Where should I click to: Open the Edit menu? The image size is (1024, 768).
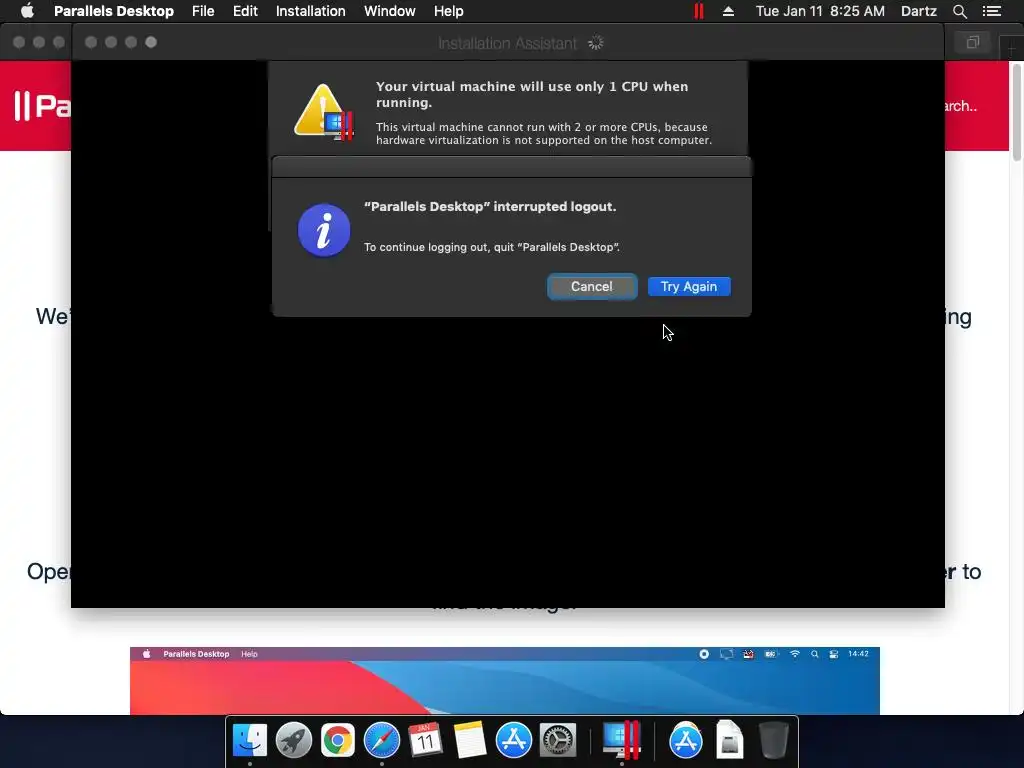coord(245,11)
